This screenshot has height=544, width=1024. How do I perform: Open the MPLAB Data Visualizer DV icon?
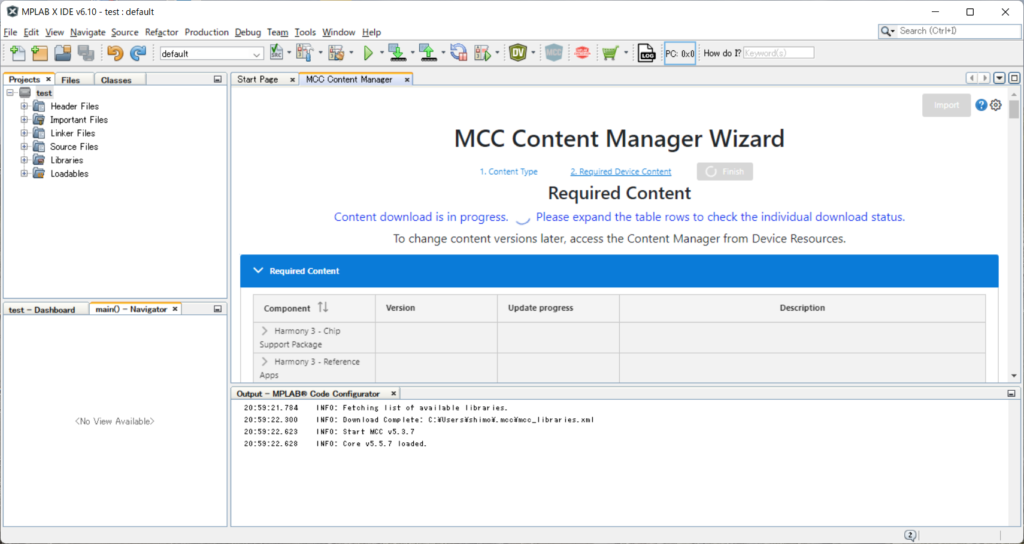518,54
